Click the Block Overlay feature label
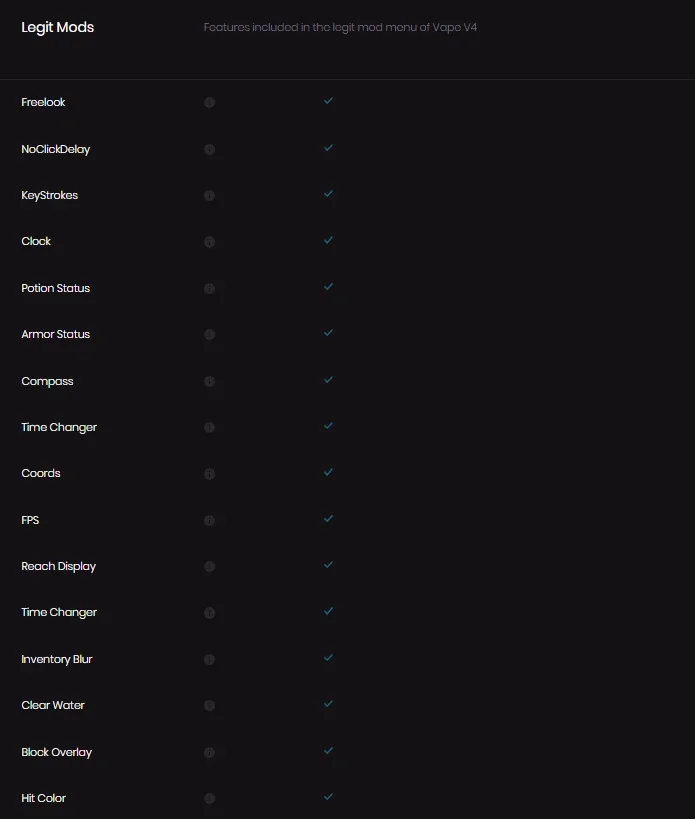This screenshot has width=695, height=819. (x=56, y=752)
